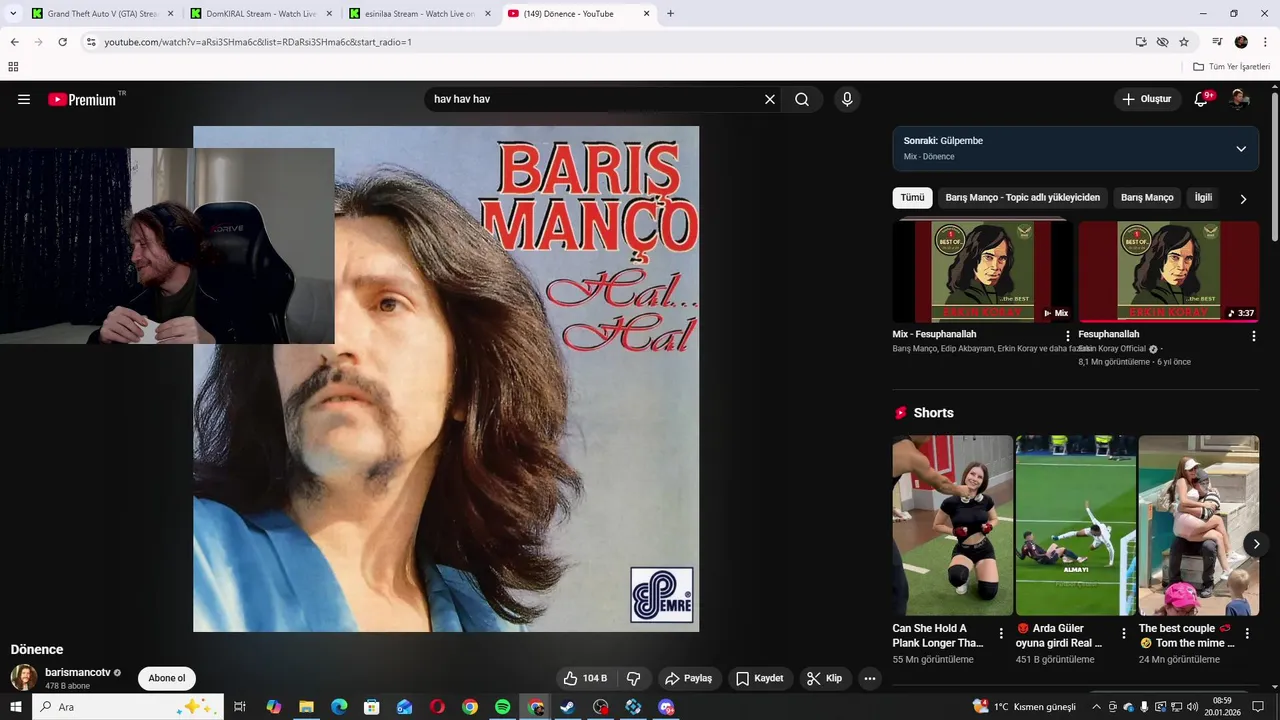The height and width of the screenshot is (720, 1280).
Task: Open Chrome three-dot menu
Action: (x=1264, y=42)
